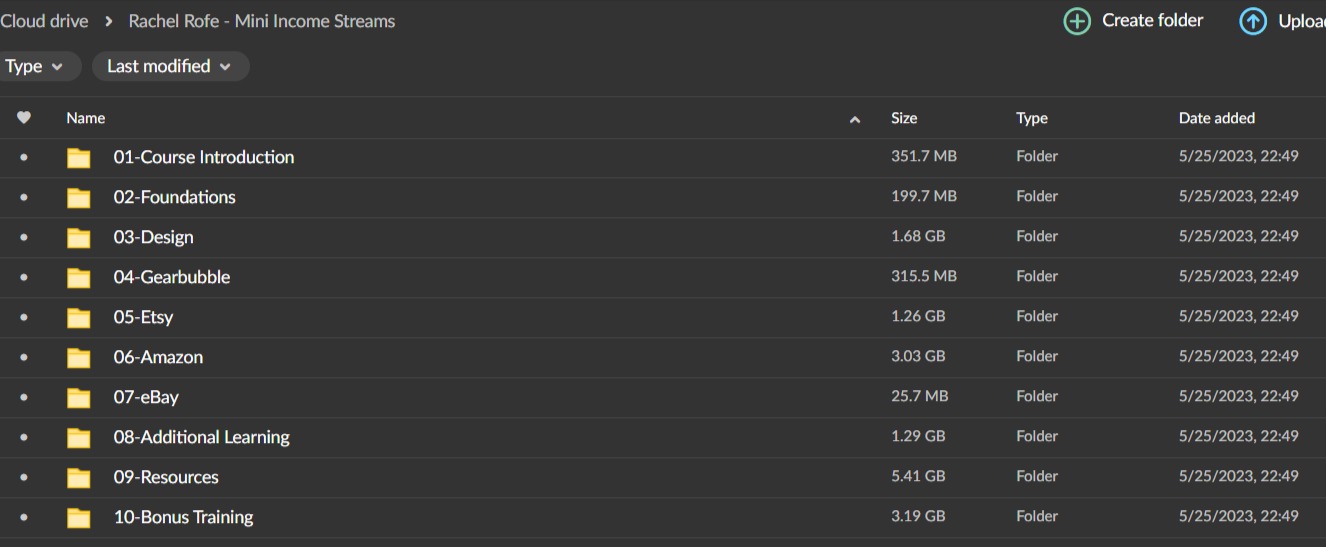Click the 315.5 MB size value

click(924, 276)
